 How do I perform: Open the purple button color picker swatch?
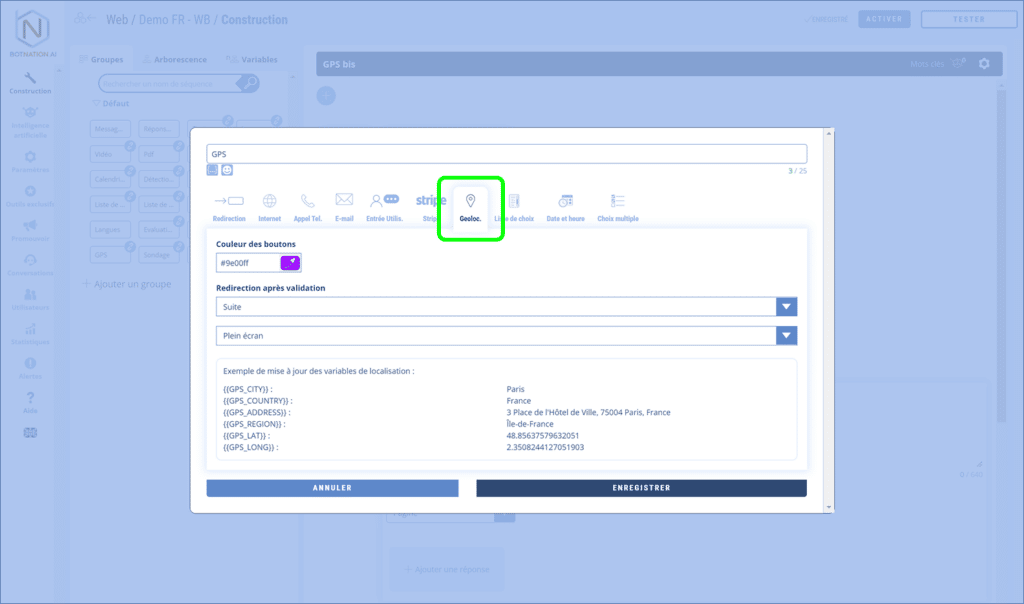coord(289,263)
